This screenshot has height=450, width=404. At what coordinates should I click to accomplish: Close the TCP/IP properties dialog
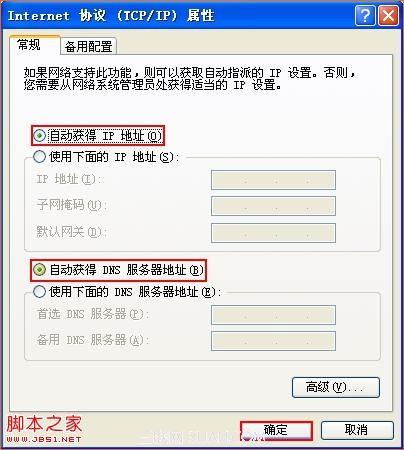(x=388, y=15)
